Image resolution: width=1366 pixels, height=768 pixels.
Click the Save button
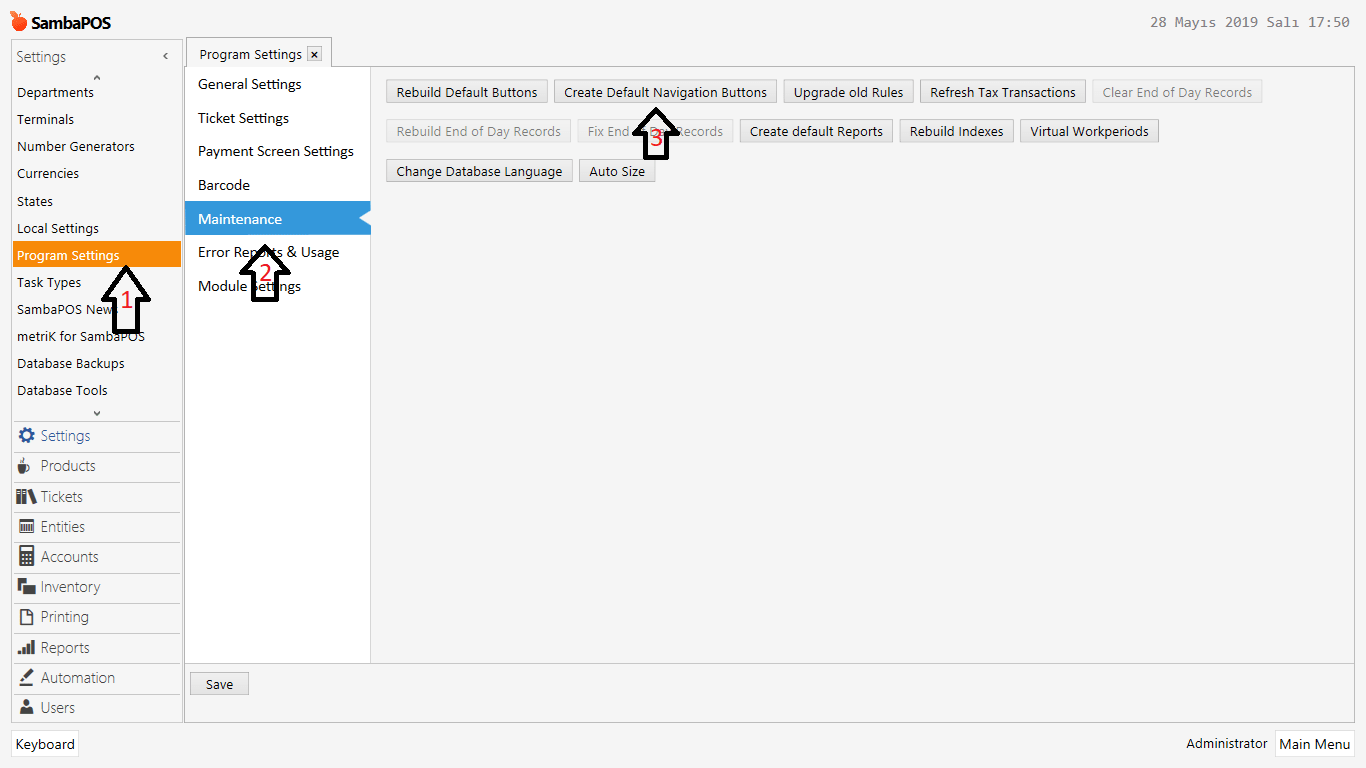coord(219,684)
